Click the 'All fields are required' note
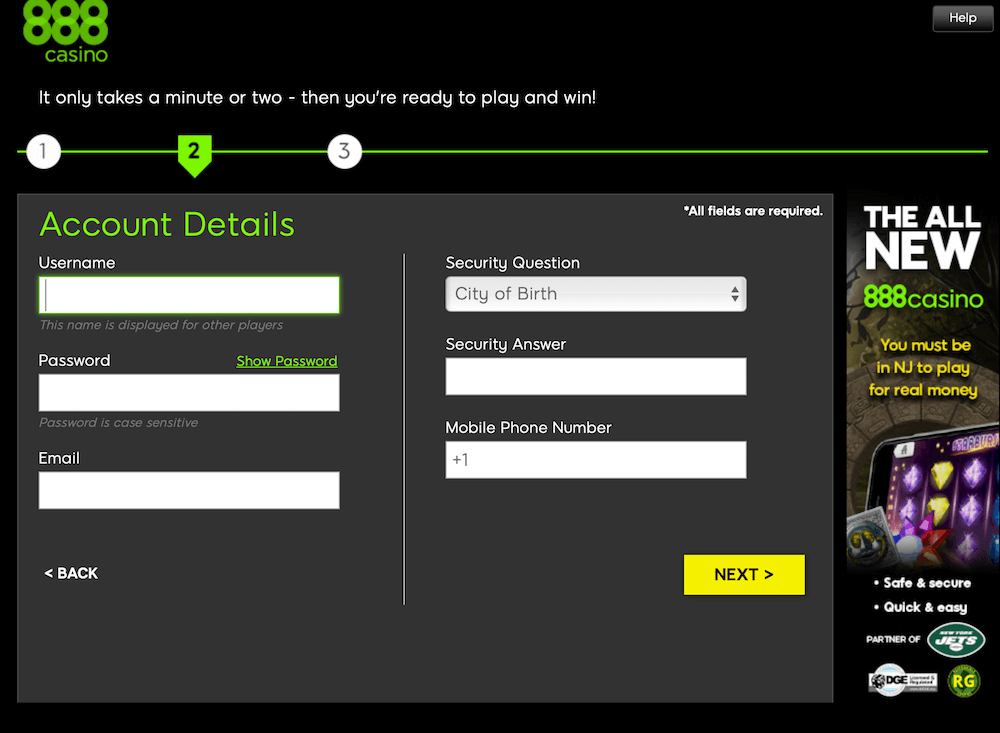1000x733 pixels. coord(753,211)
